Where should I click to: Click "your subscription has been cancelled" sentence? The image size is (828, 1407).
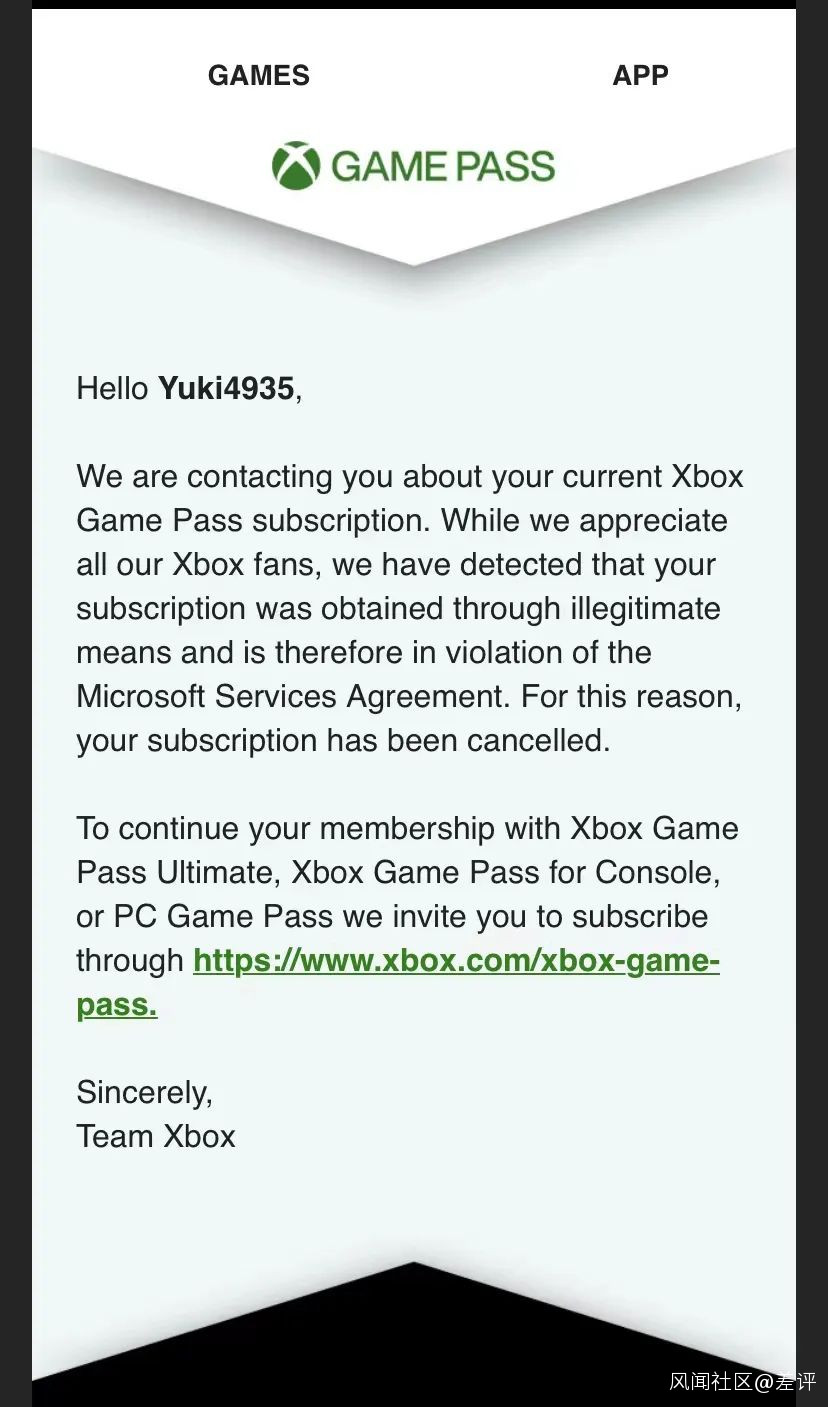click(x=342, y=741)
